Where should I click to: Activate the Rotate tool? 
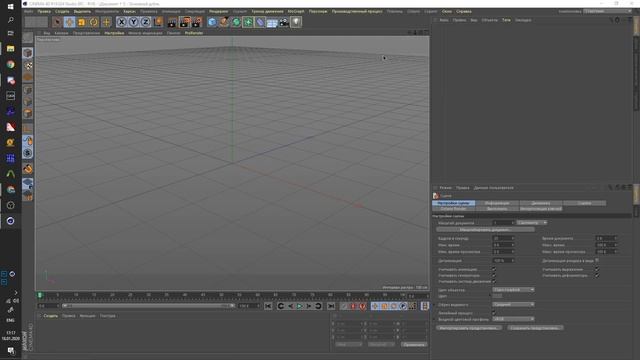[x=94, y=22]
